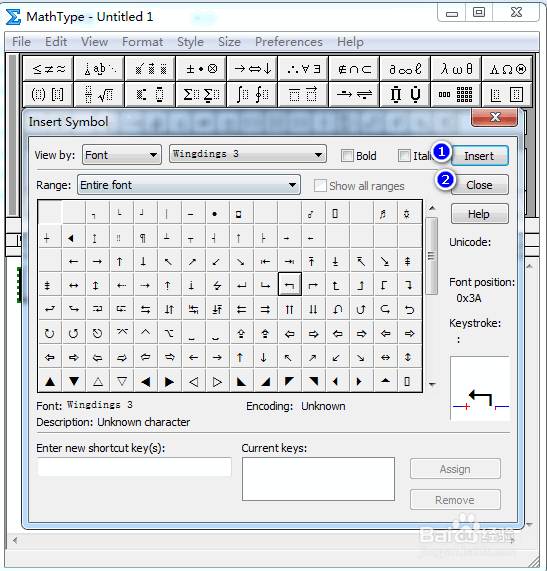Screen dimensions: 547x571
Task: Click the Help button in dialog
Action: [x=480, y=214]
